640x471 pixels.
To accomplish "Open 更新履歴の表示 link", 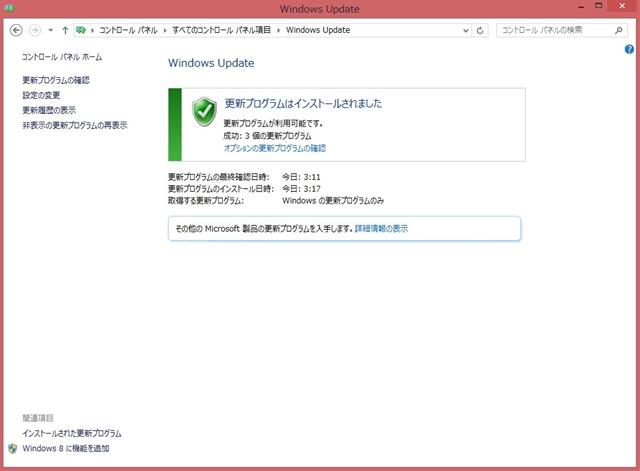I will point(49,110).
